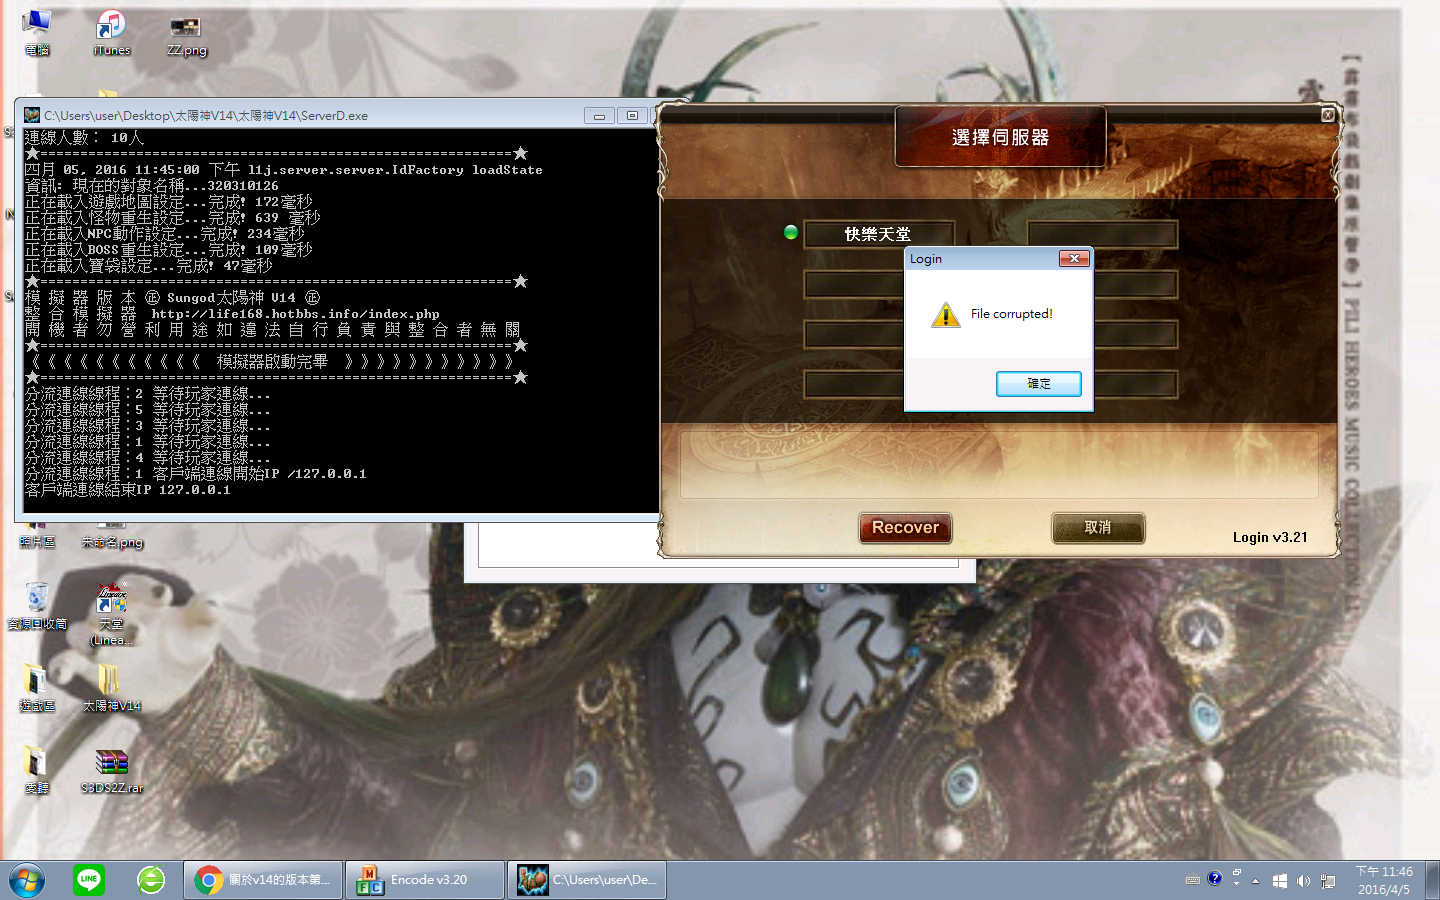Image resolution: width=1440 pixels, height=900 pixels.
Task: Maximize the ServerD.exe console window
Action: (x=632, y=116)
